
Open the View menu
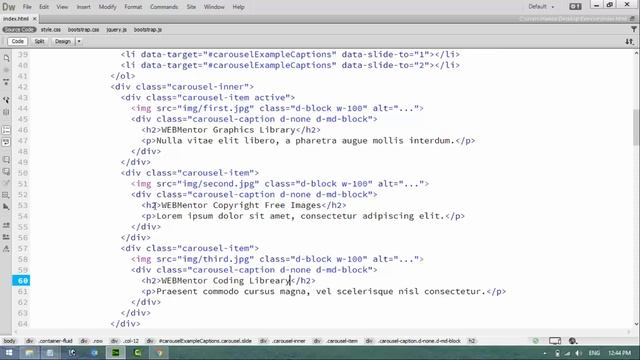(x=62, y=7)
